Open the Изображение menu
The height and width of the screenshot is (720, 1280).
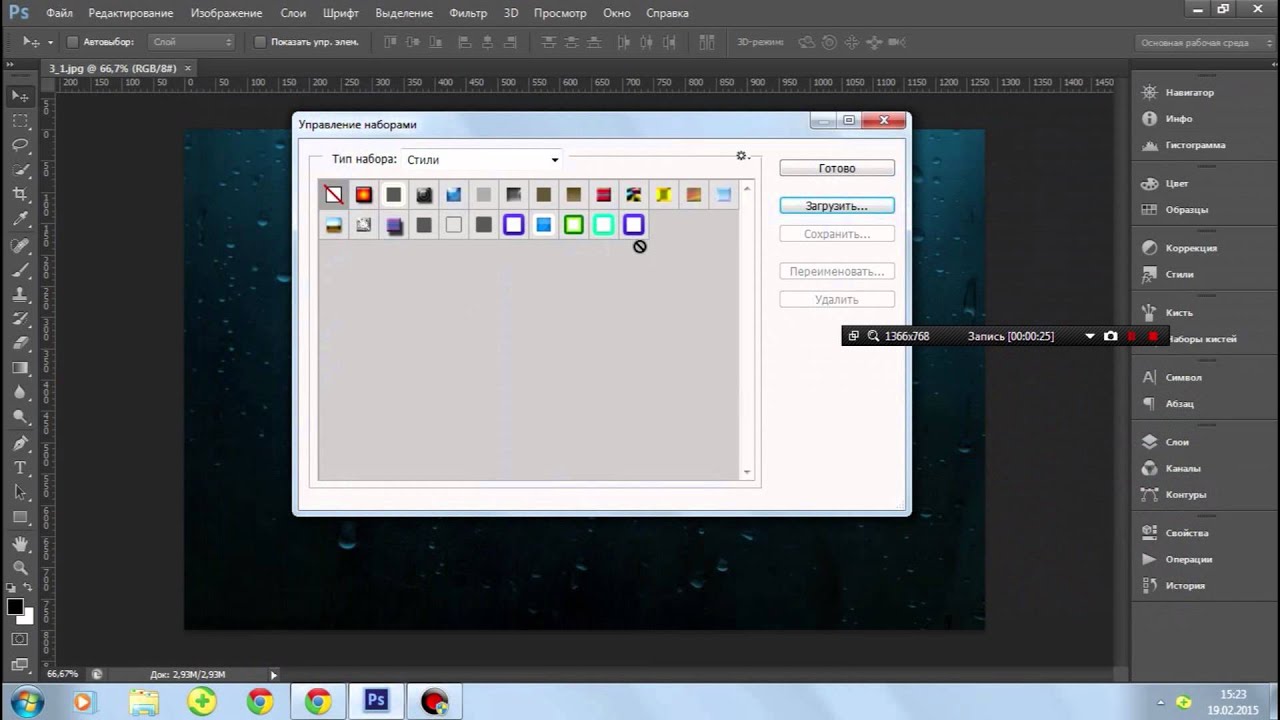[225, 13]
